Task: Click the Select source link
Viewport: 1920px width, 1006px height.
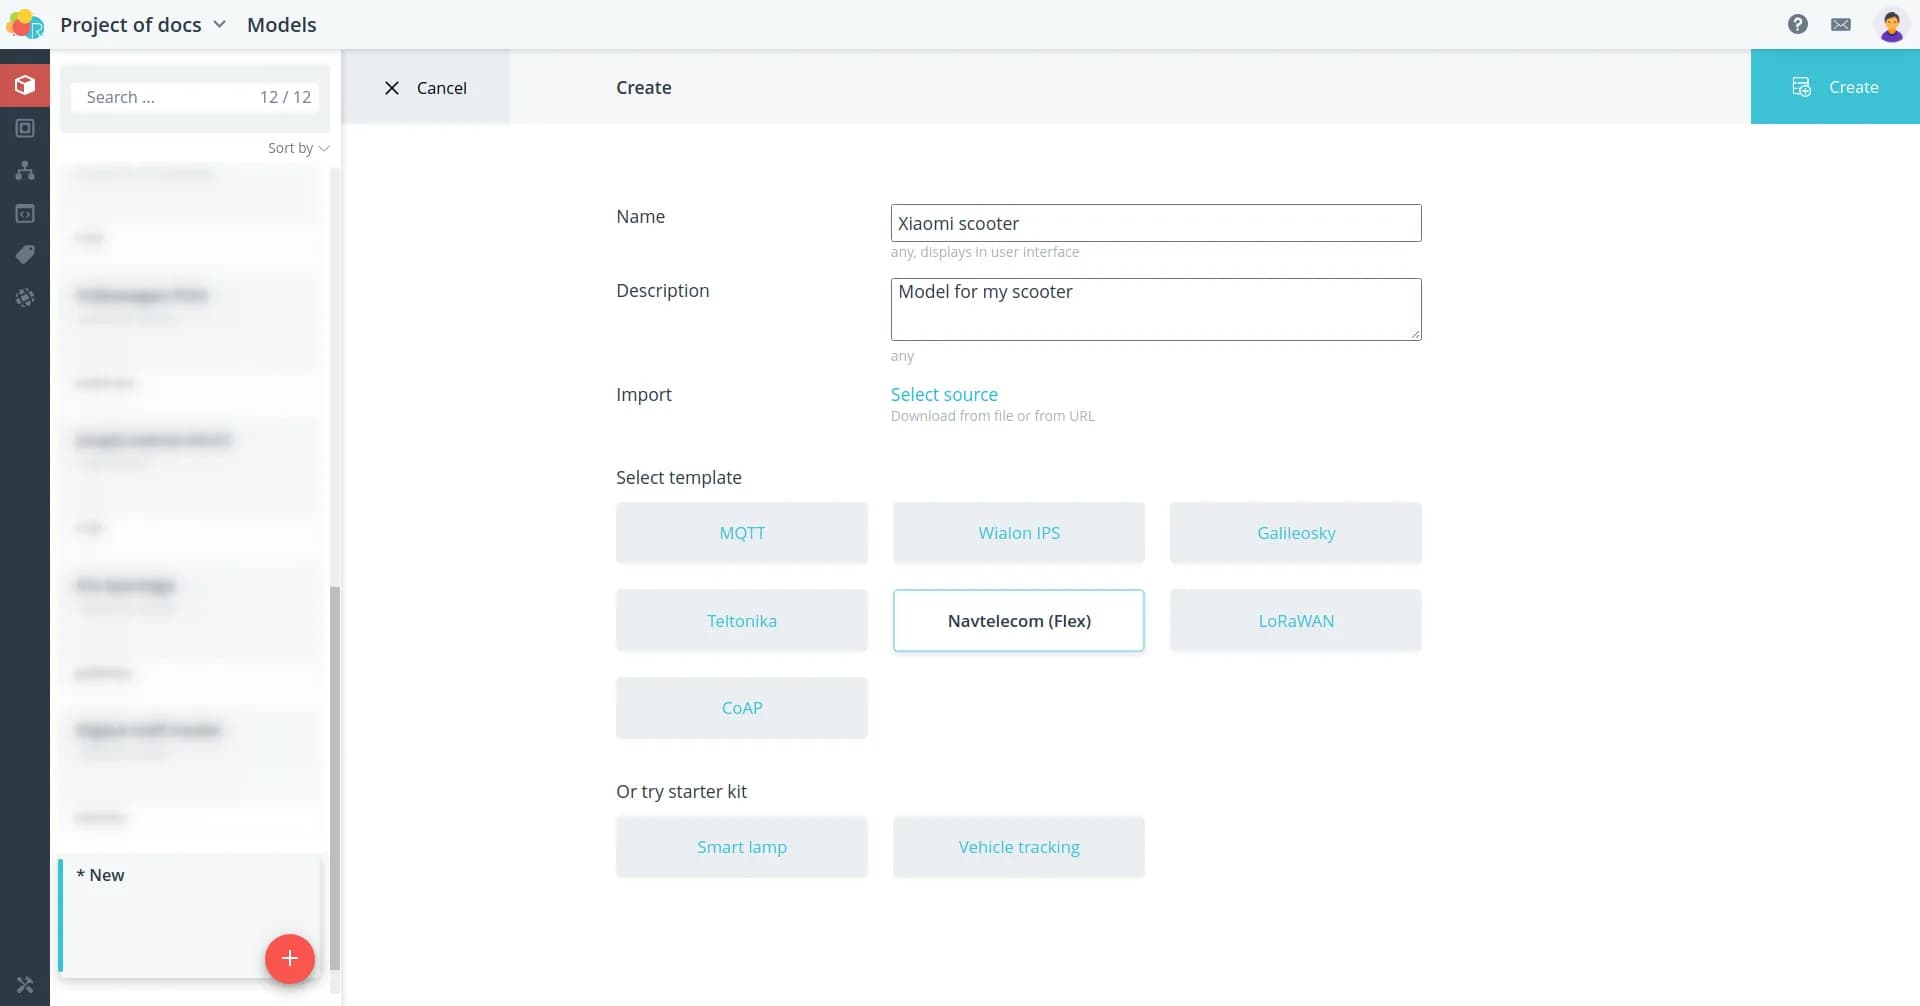Action: (x=943, y=394)
